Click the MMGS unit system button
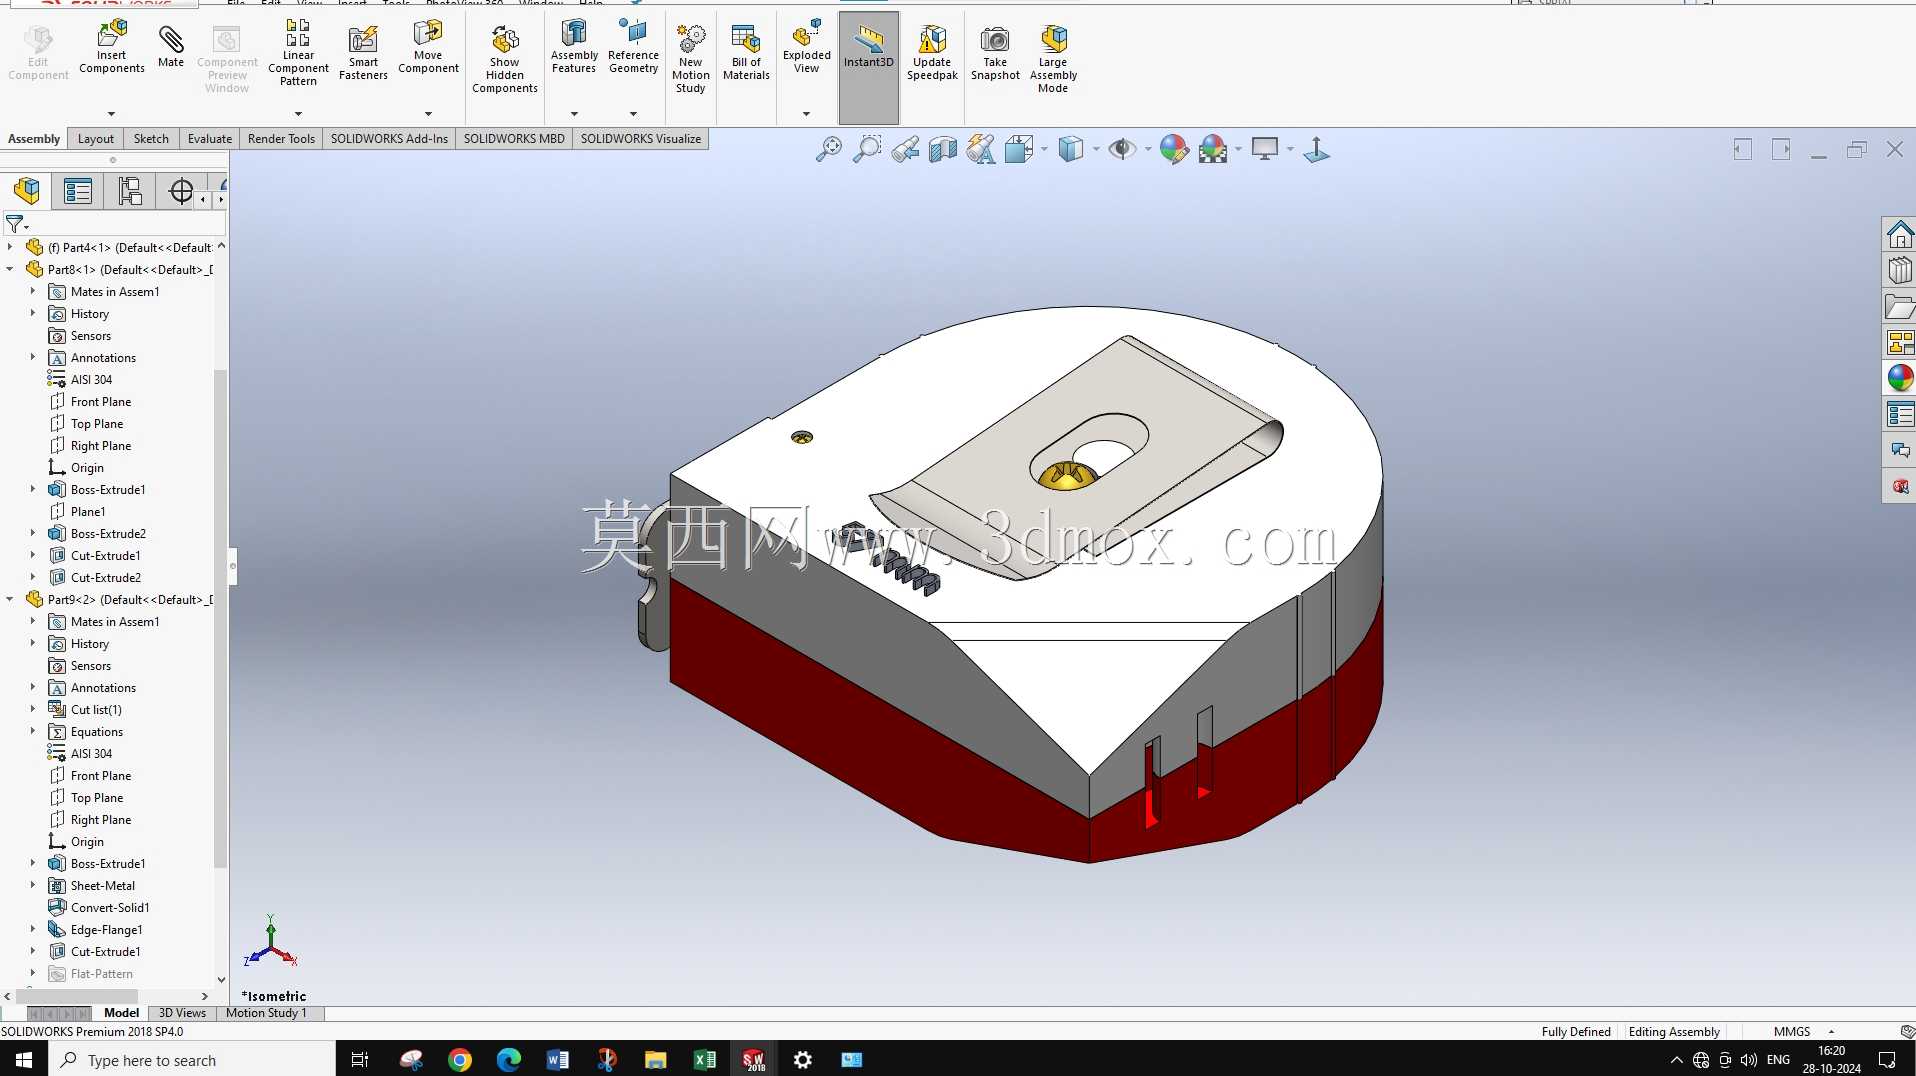The width and height of the screenshot is (1916, 1076). [x=1792, y=1032]
